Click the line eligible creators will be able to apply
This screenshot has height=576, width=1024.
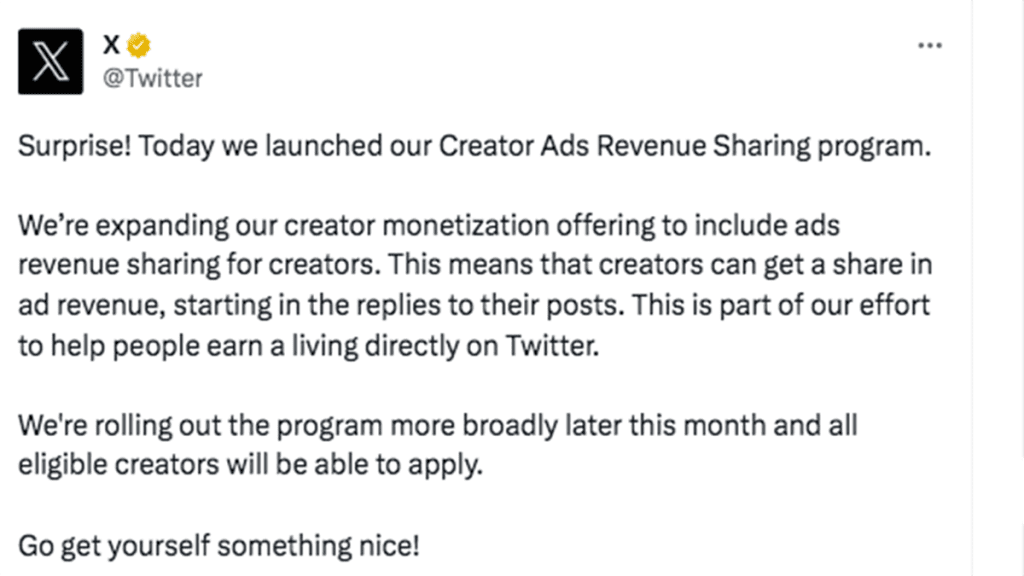pos(250,466)
